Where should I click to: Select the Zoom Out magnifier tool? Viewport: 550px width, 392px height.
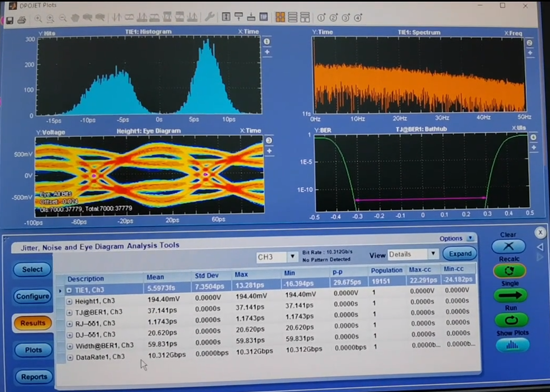click(x=63, y=18)
